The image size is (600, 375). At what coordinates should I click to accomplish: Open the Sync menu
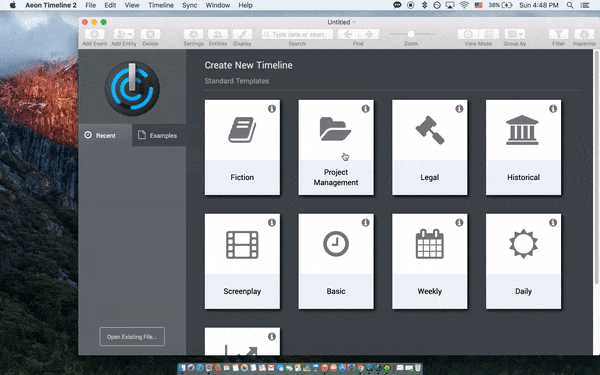(189, 5)
